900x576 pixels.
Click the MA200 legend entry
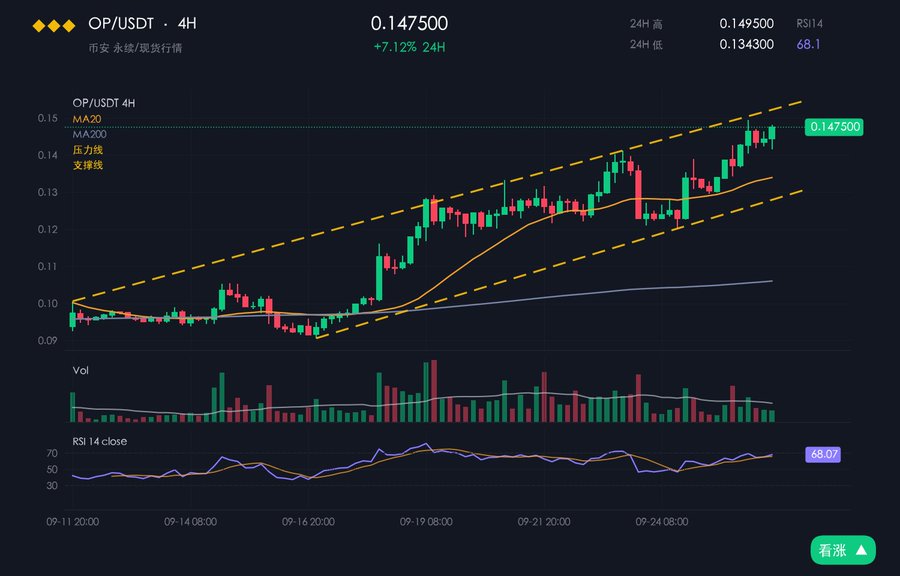click(90, 134)
